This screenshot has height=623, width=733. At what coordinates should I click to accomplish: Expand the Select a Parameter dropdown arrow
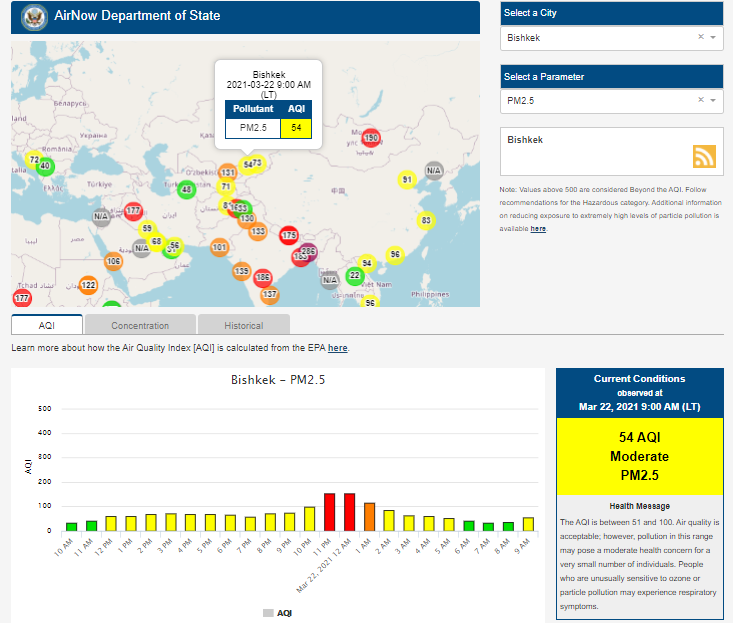(714, 100)
